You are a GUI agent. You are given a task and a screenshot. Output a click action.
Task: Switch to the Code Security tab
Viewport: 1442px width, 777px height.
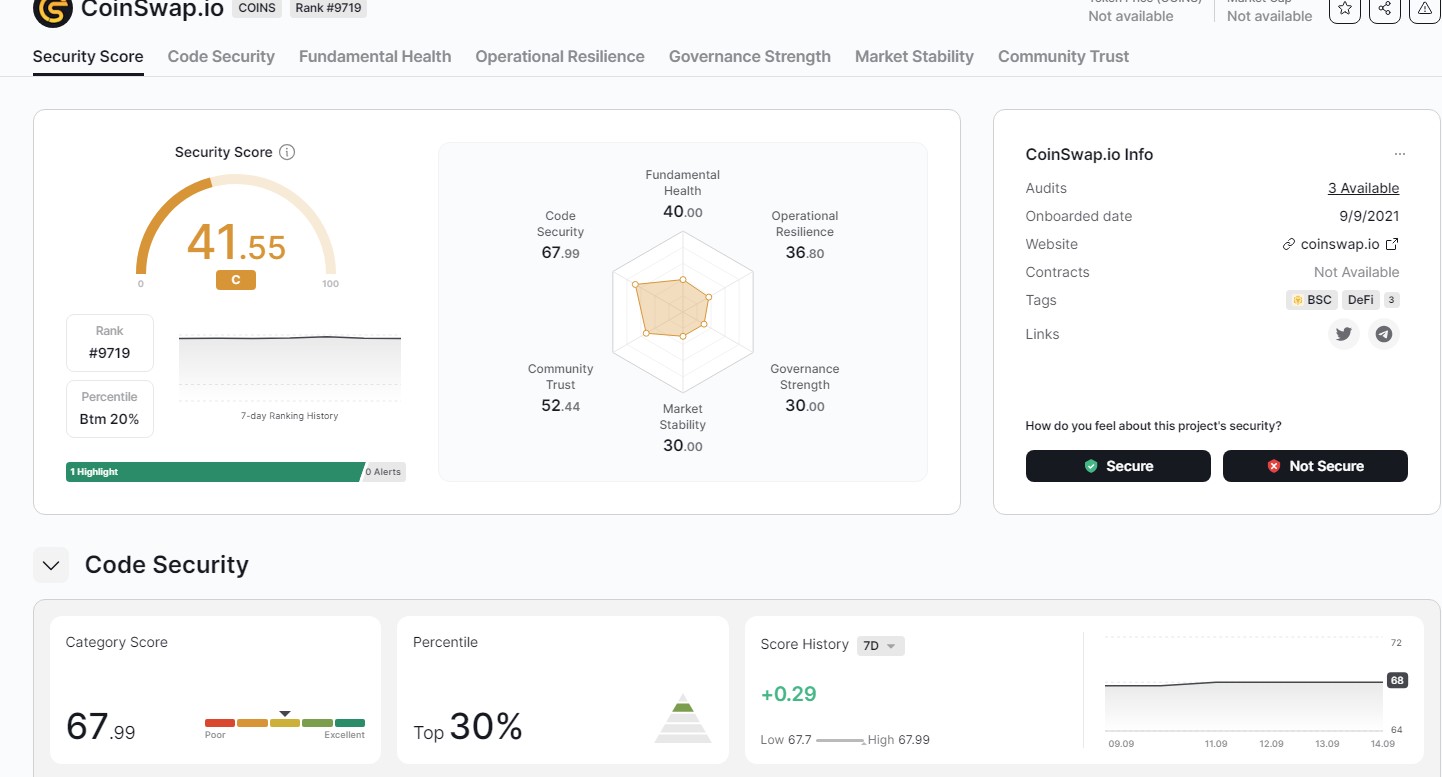click(221, 56)
